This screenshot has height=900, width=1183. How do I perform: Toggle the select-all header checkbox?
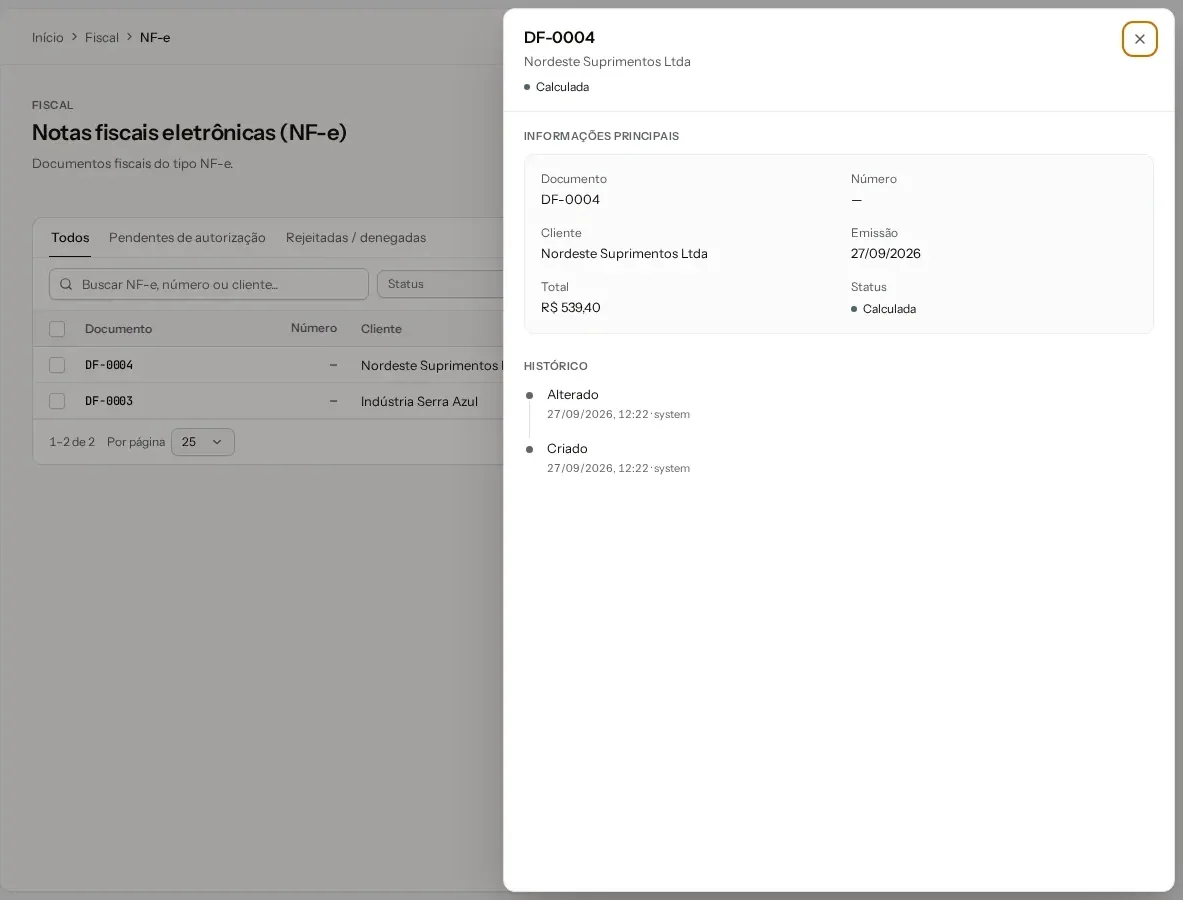pos(57,329)
